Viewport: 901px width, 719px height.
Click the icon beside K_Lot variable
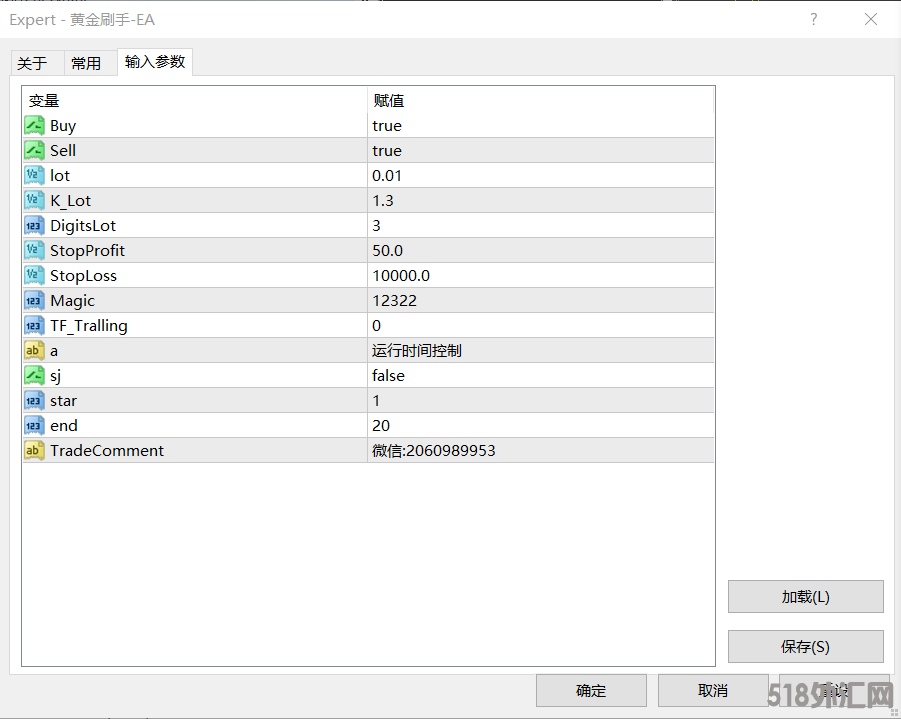click(x=34, y=200)
